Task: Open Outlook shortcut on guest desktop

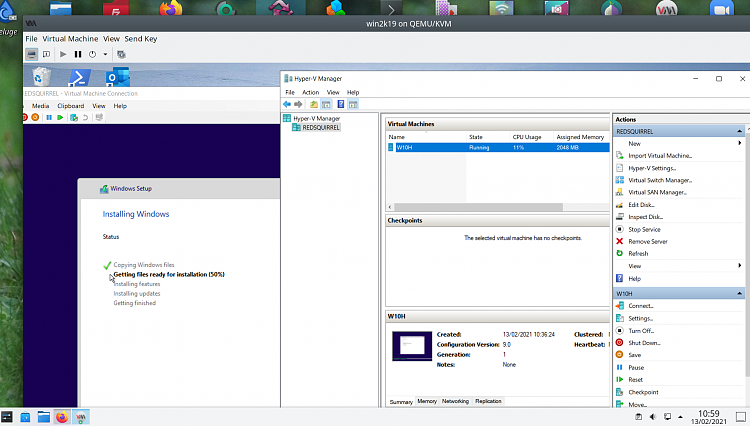Action: coord(118,77)
